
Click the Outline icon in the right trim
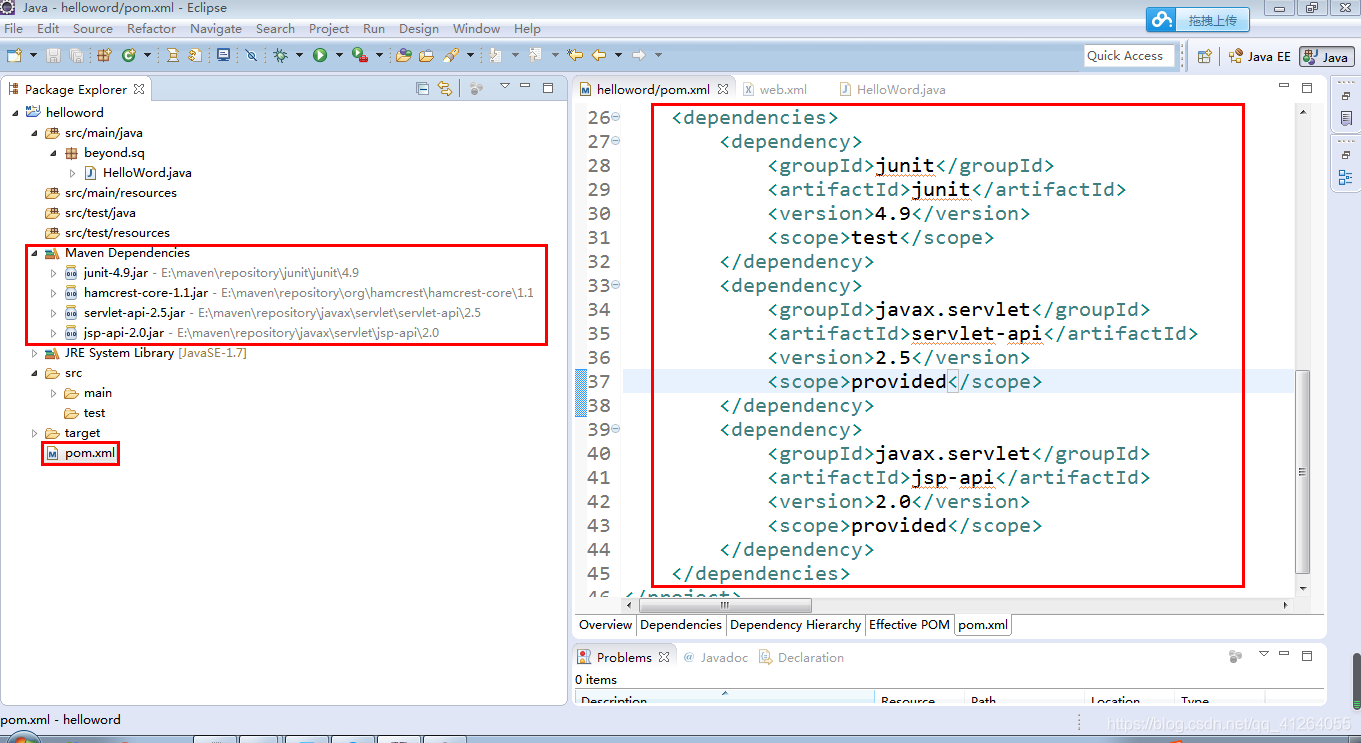(1345, 178)
